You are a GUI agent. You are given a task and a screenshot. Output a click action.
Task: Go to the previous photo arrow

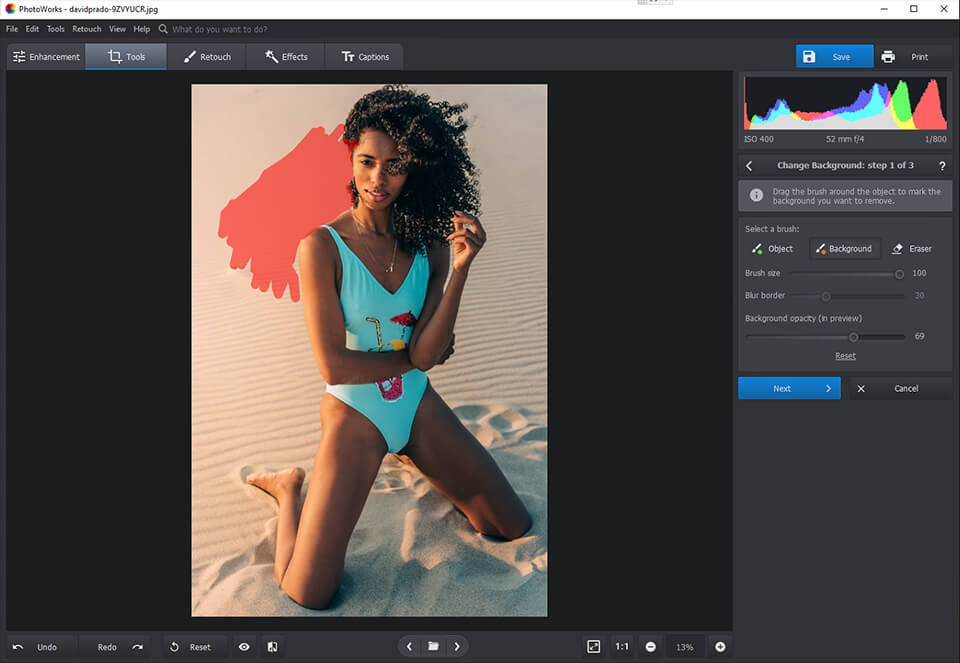tap(409, 647)
